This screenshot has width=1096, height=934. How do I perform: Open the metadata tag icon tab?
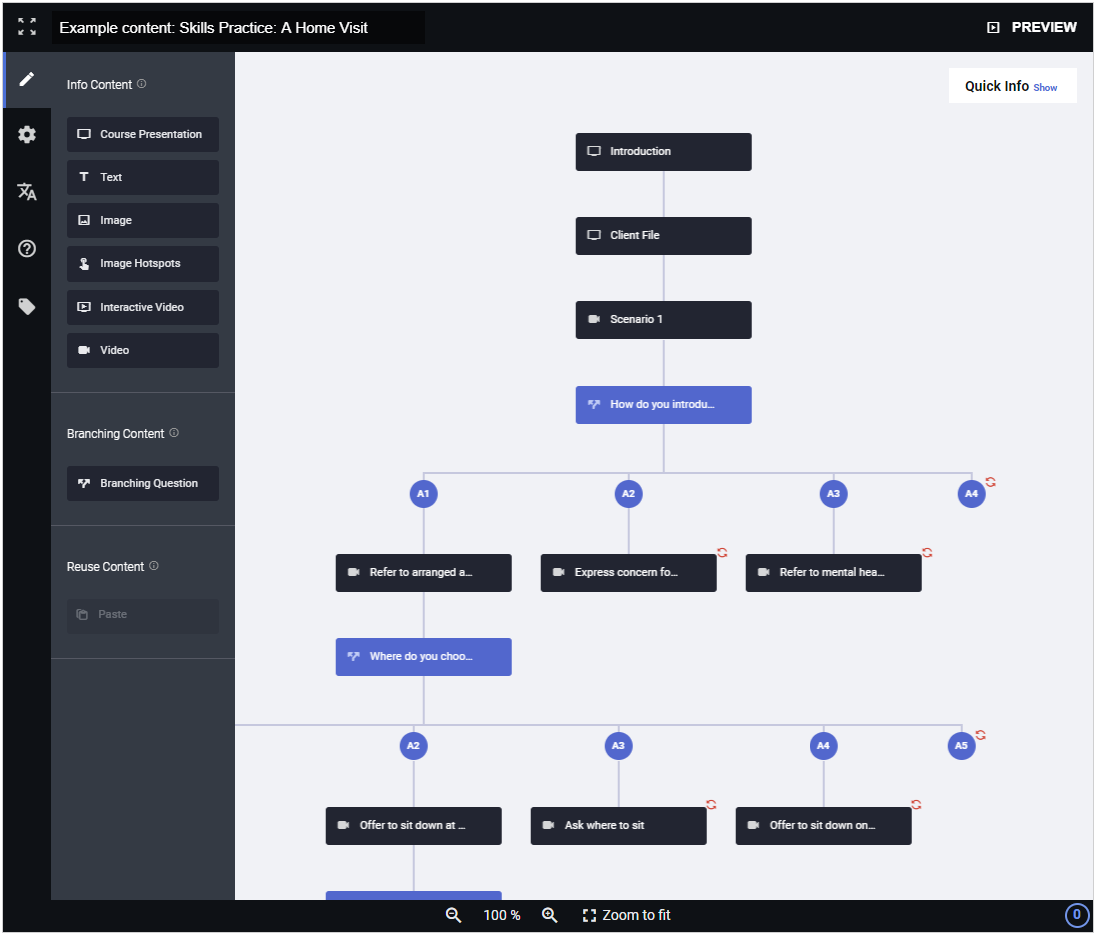[x=27, y=306]
